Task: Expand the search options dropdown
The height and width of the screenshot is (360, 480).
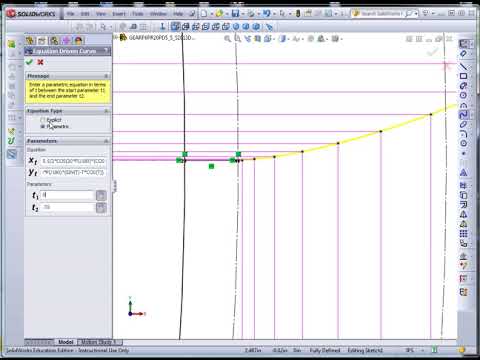Action: click(x=417, y=14)
